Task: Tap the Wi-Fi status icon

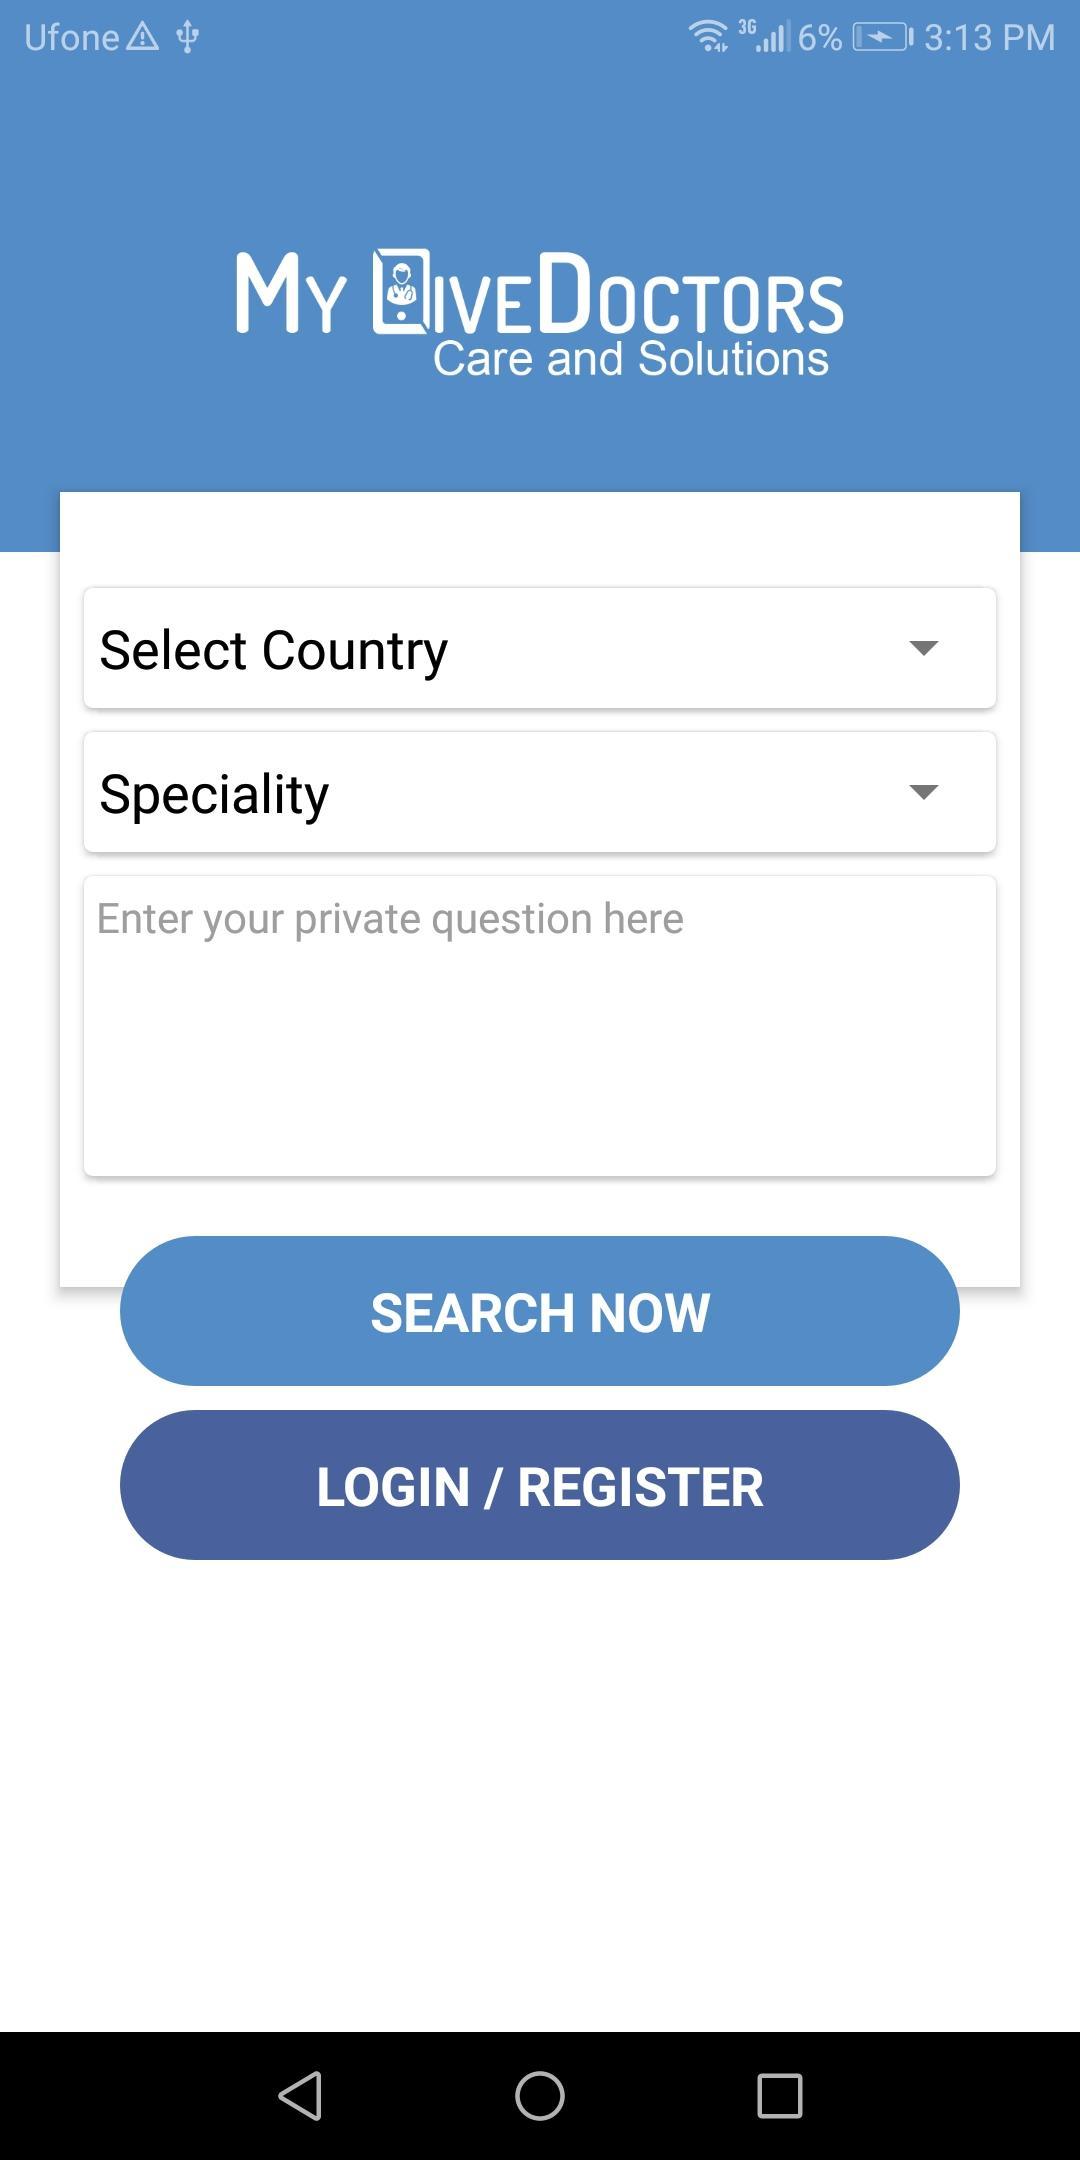Action: point(709,36)
